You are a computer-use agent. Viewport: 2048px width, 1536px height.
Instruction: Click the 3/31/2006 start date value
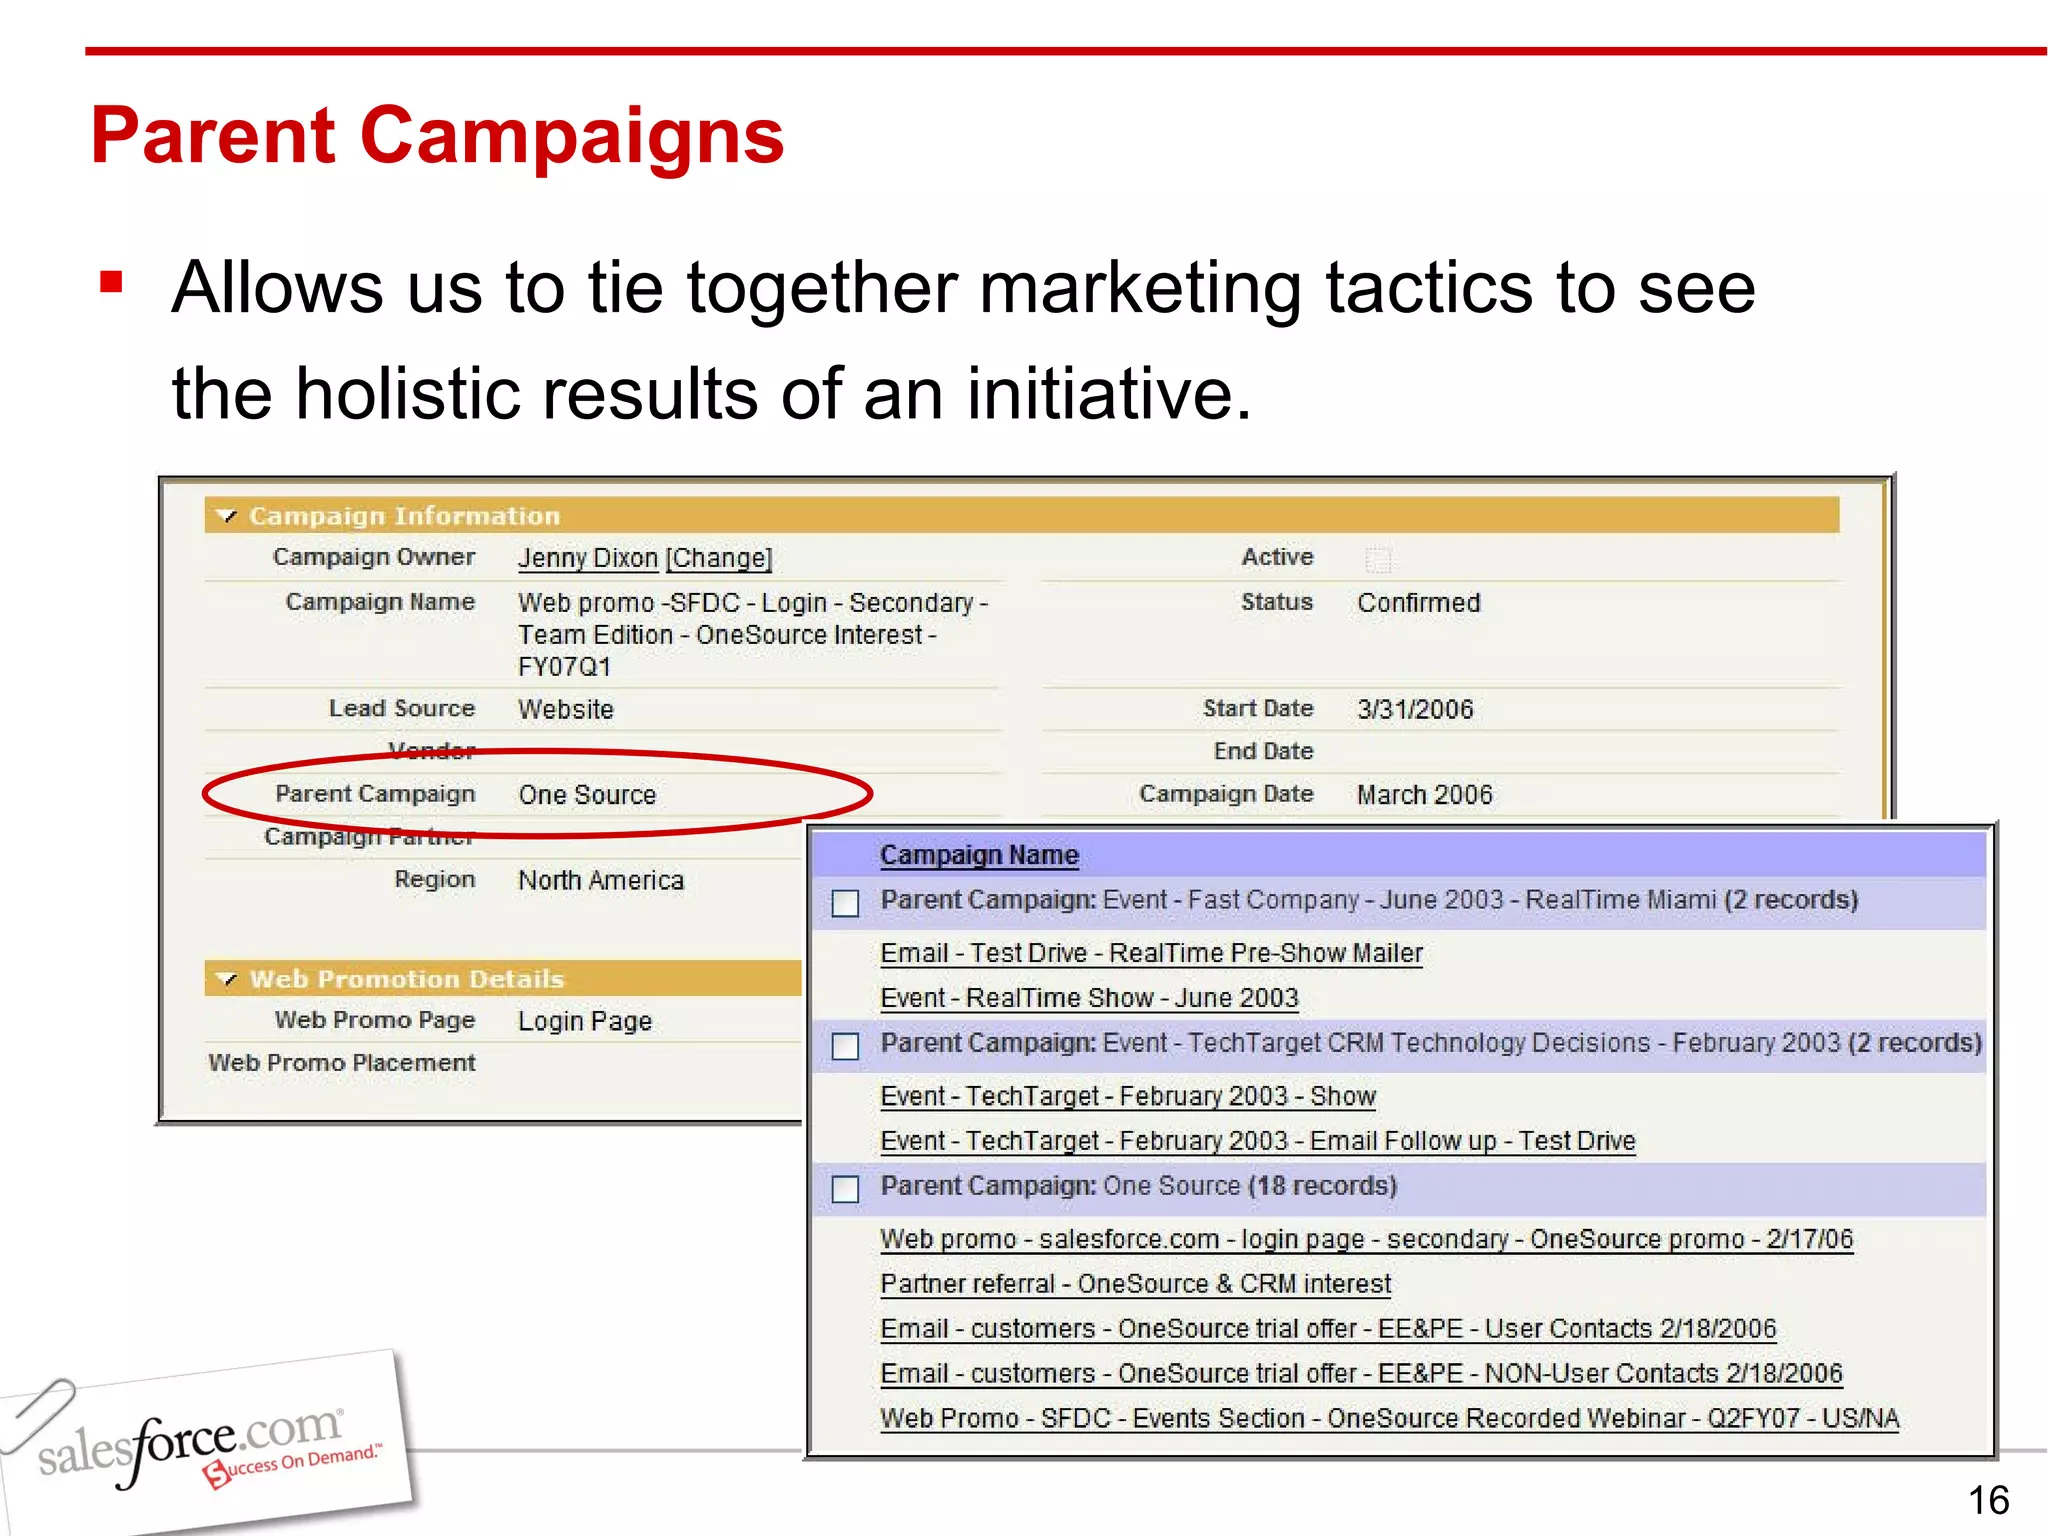pos(1415,710)
